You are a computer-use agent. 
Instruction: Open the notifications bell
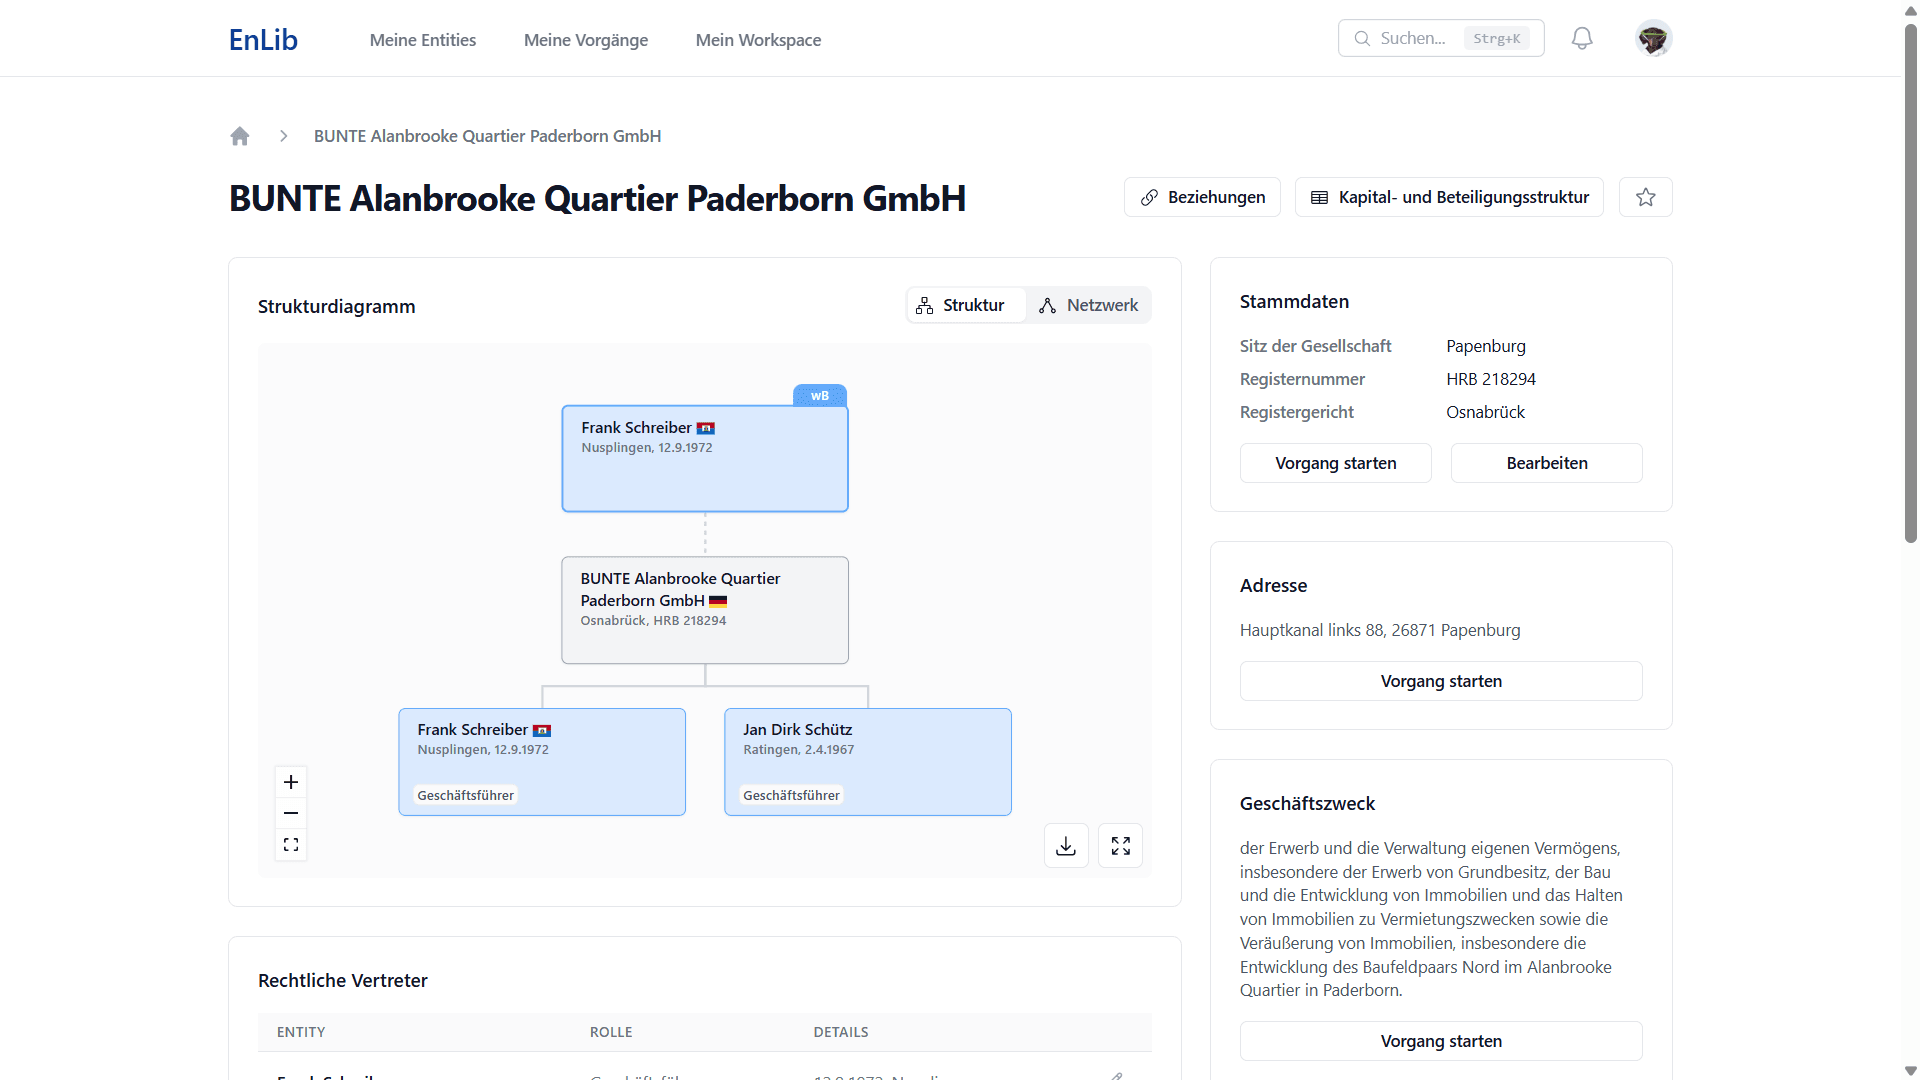(x=1582, y=39)
